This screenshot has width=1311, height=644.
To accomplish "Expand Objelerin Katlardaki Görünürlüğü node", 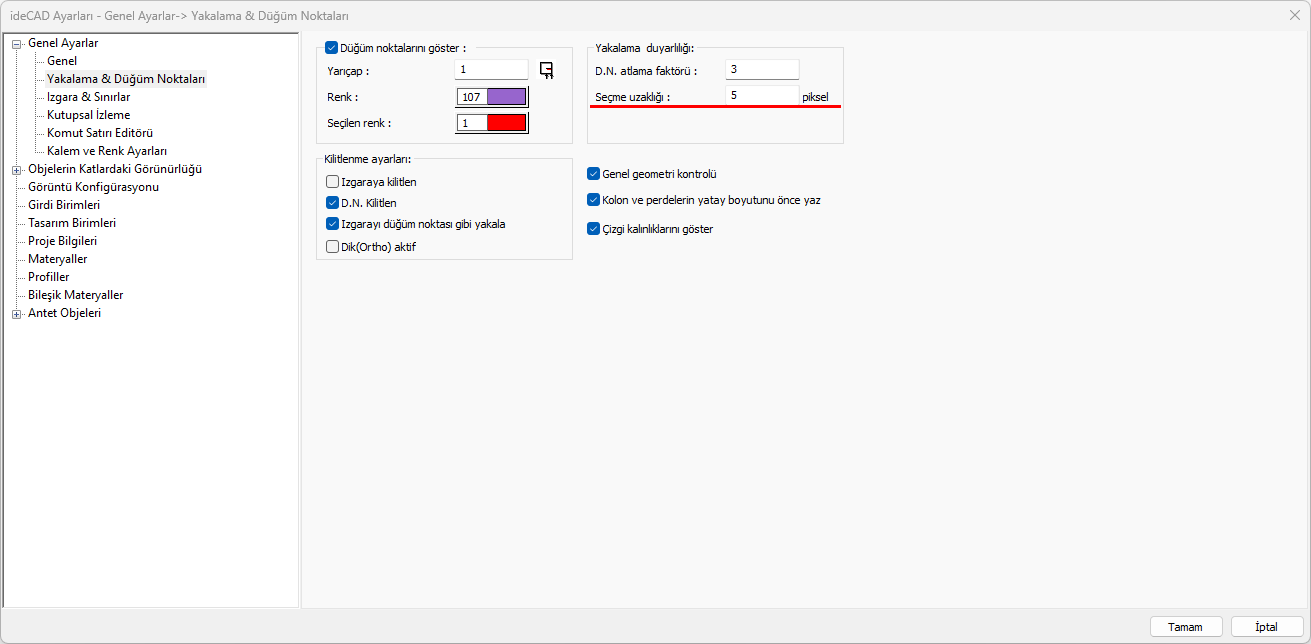I will click(16, 170).
